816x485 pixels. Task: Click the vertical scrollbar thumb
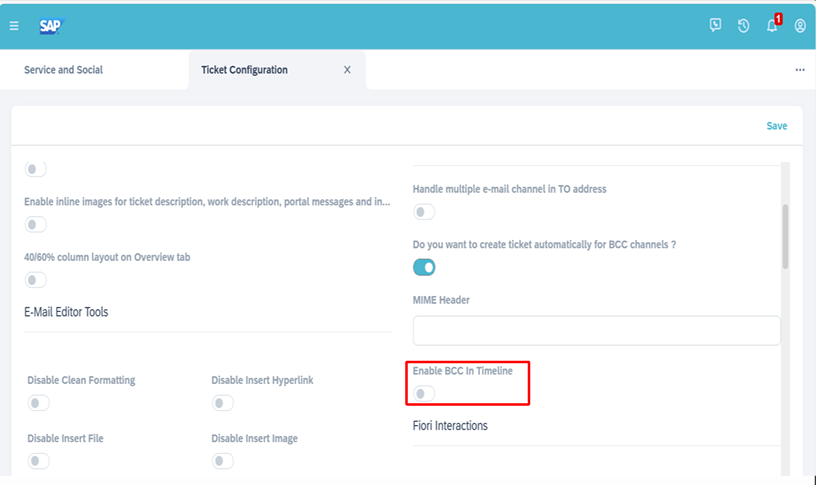coord(785,236)
